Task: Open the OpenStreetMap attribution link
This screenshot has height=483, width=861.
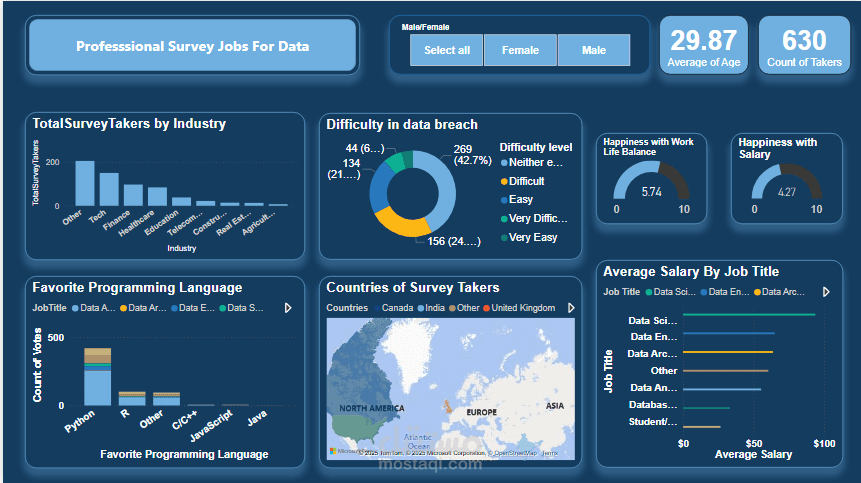Action: click(515, 453)
